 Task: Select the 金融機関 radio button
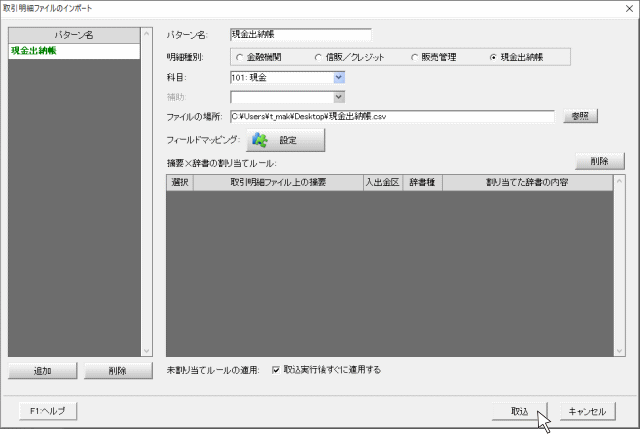240,58
